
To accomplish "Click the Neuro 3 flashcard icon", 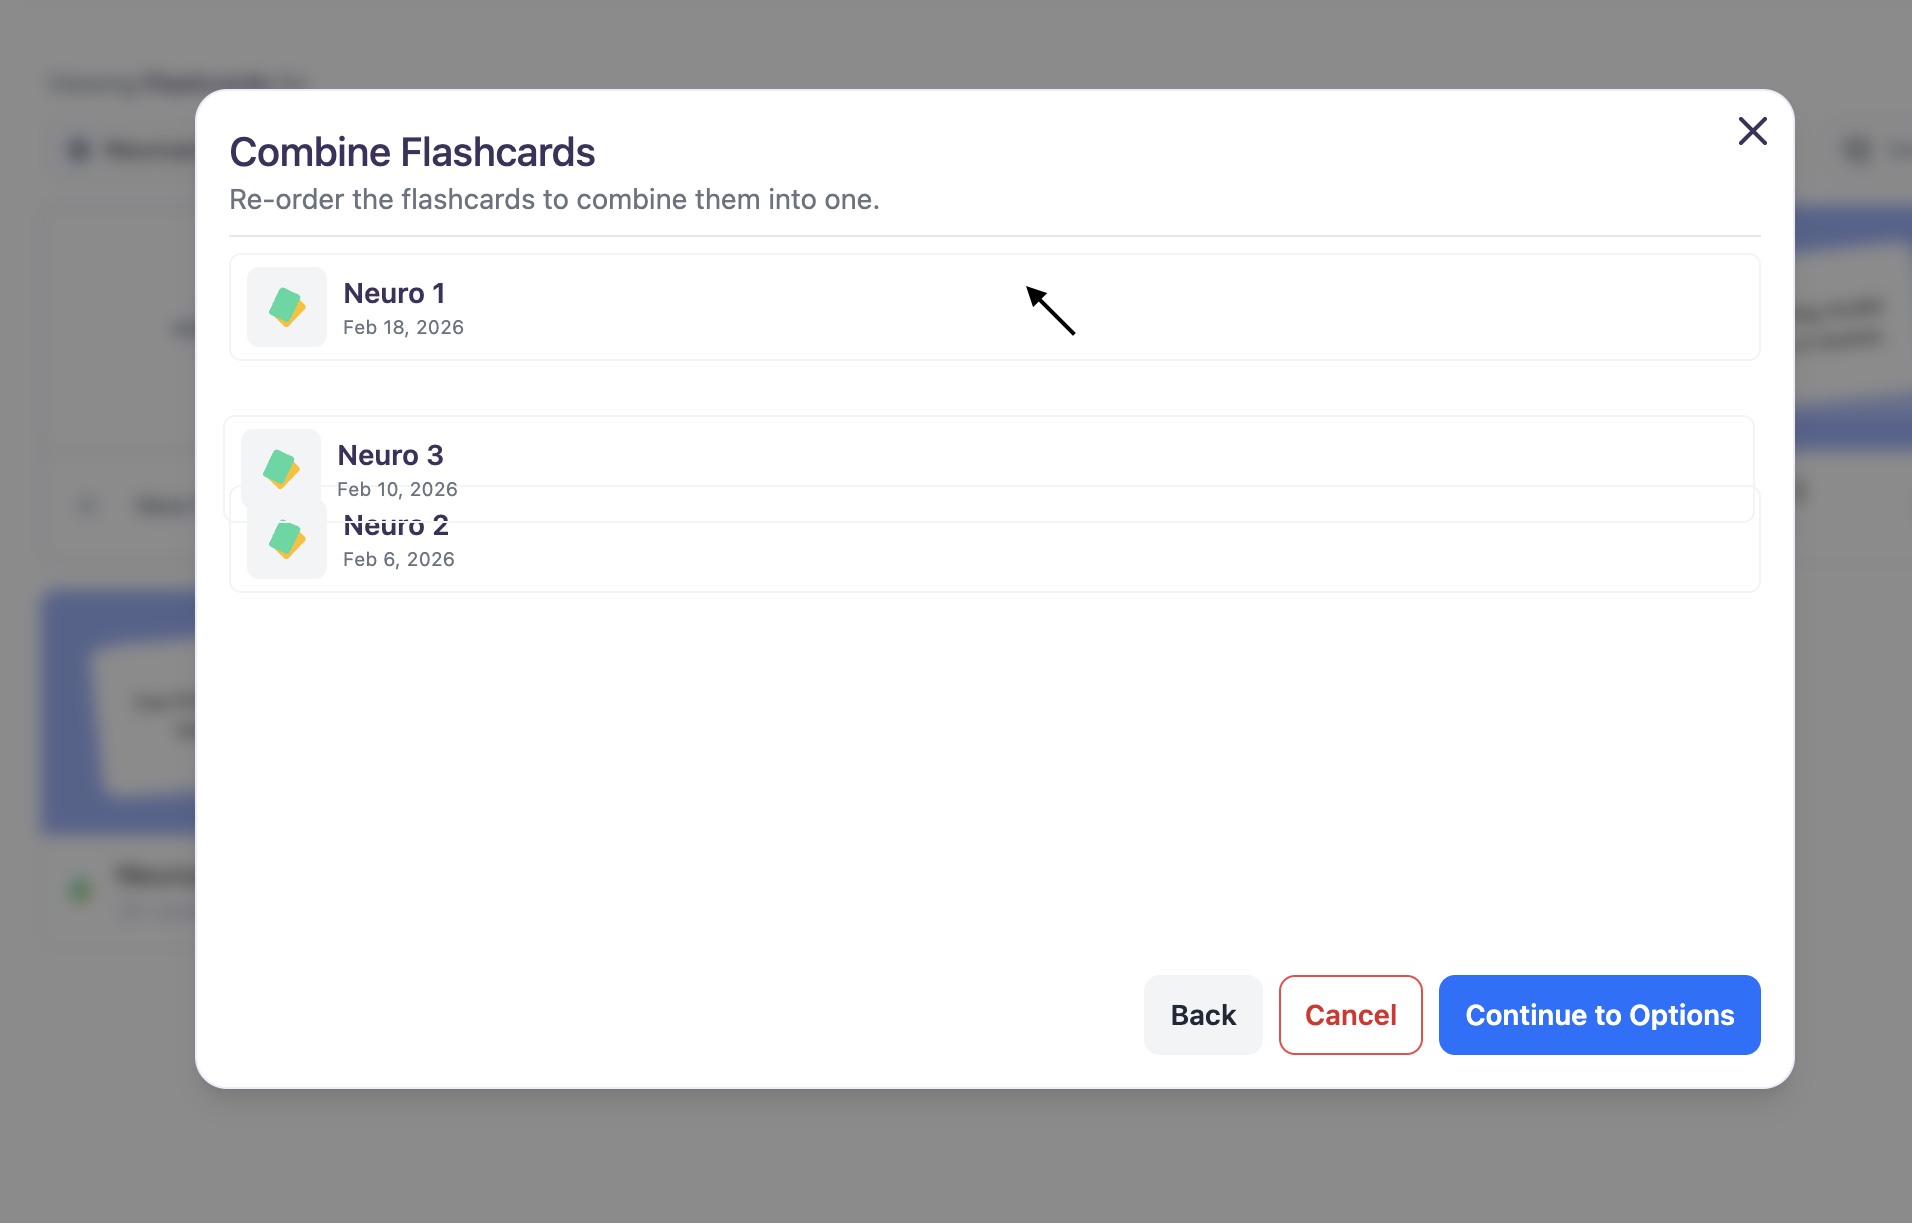I will point(281,468).
